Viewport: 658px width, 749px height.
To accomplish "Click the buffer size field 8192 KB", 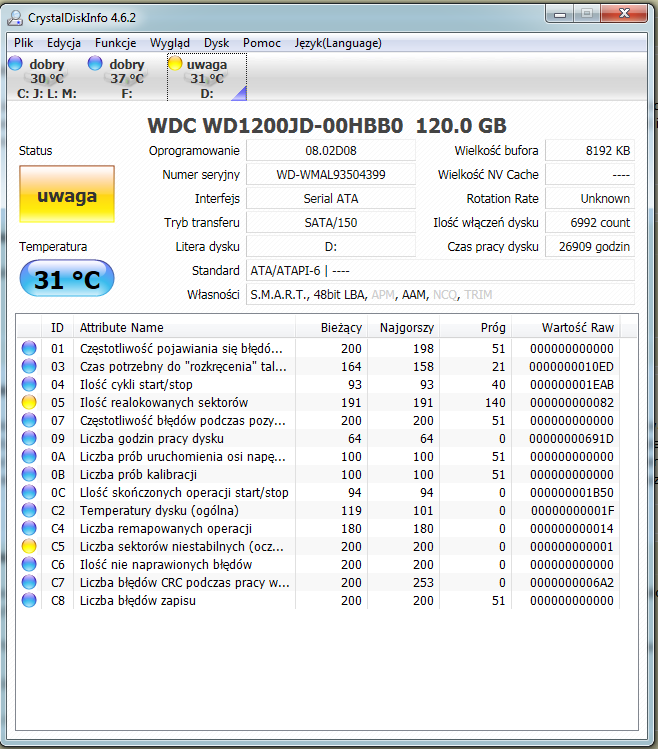I will pos(590,151).
